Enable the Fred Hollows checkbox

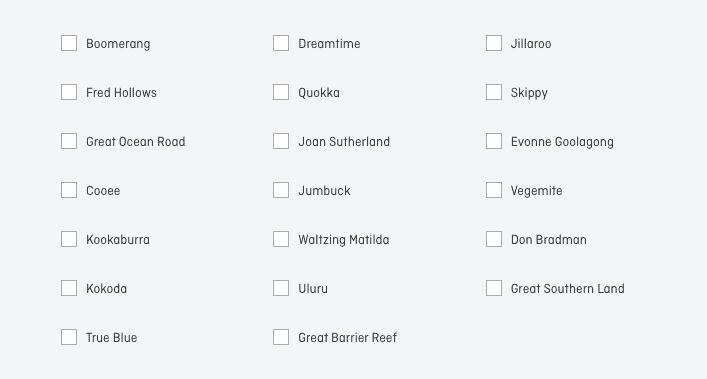[x=69, y=92]
